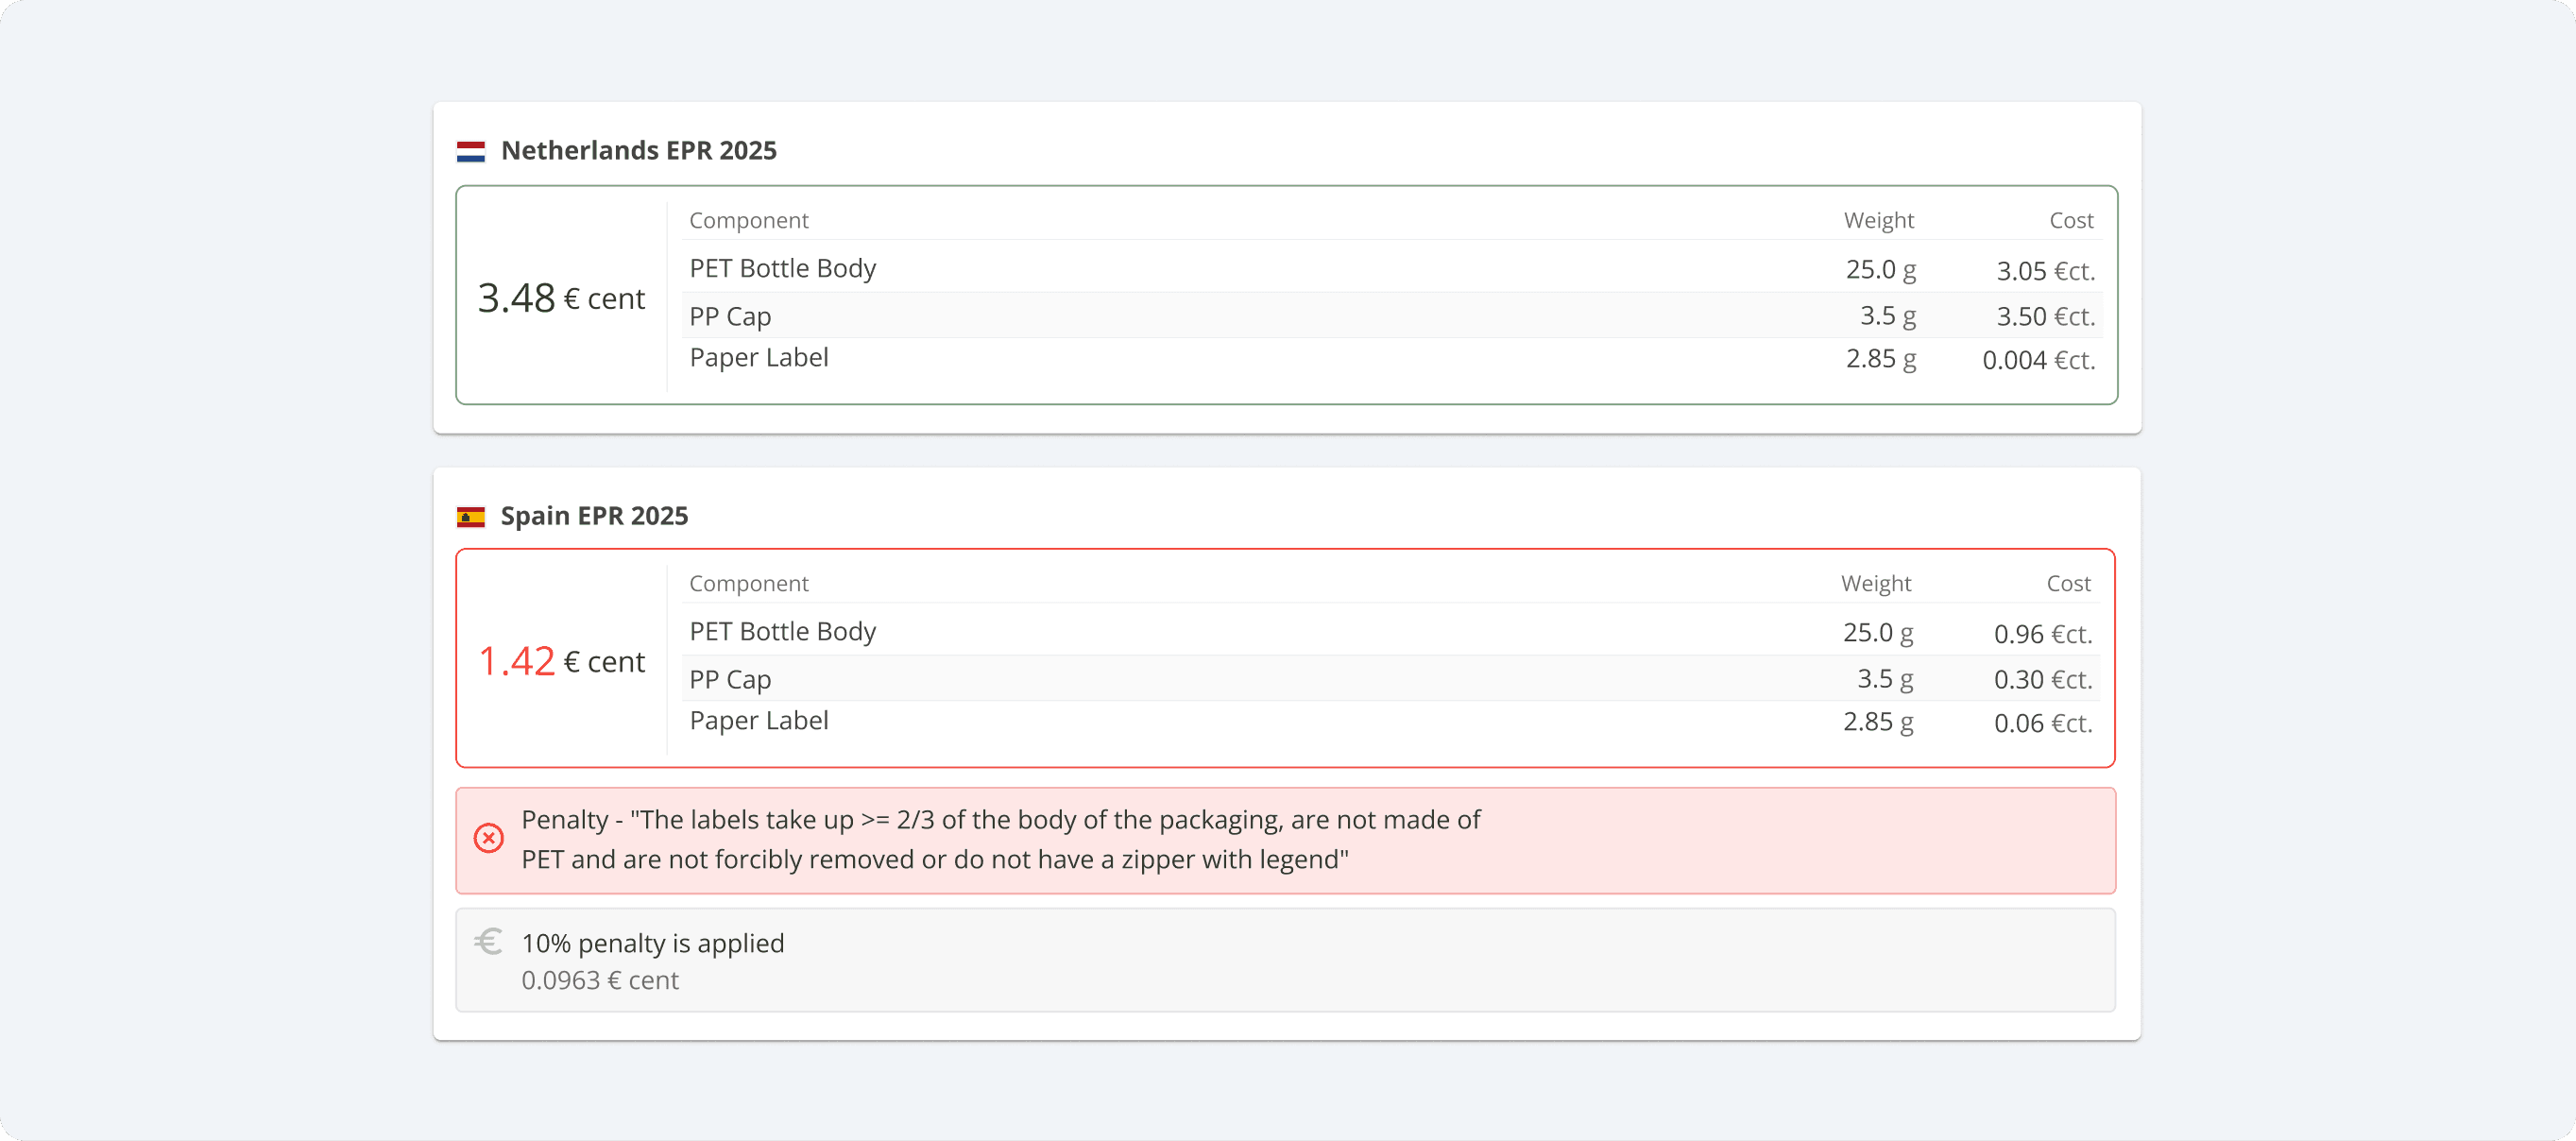
Task: Click the Weight column header in Netherlands table
Action: [x=1878, y=220]
